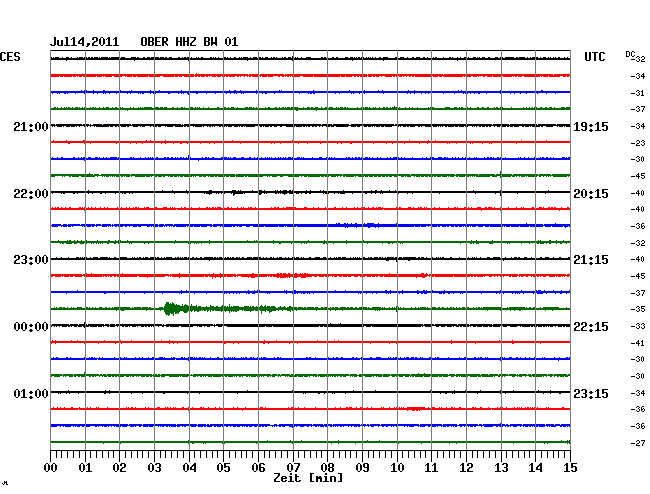Click minute 00 on the time axis
The height and width of the screenshot is (494, 650).
pos(51,468)
